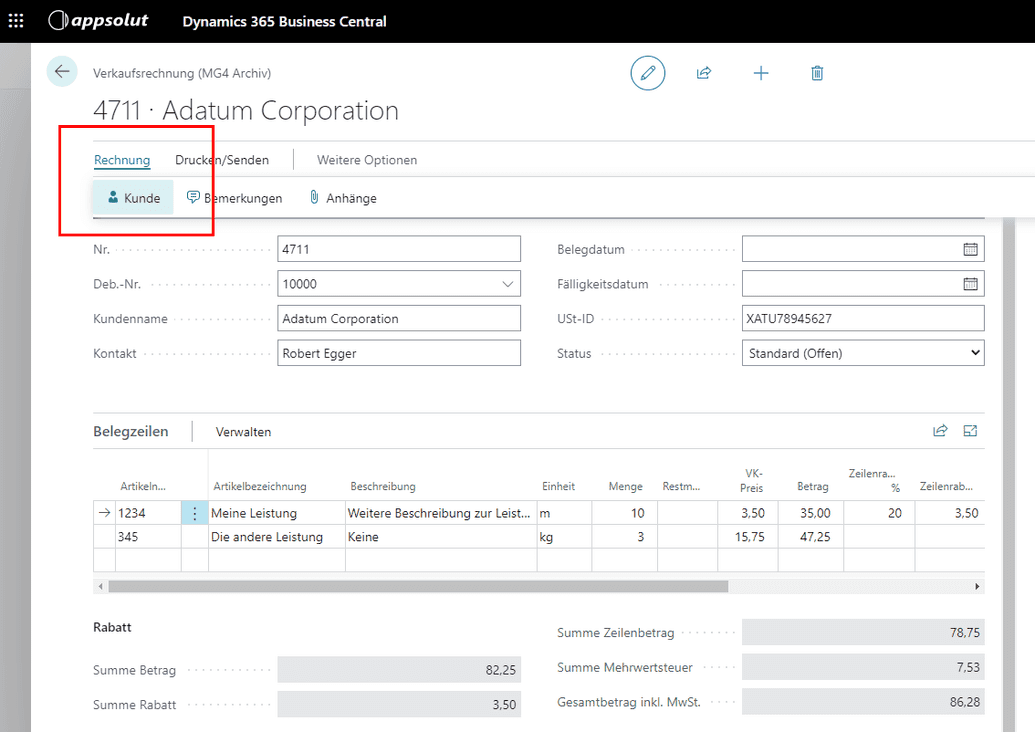The width and height of the screenshot is (1035, 732).
Task: Open the Belegdatum calendar picker
Action: 969,249
